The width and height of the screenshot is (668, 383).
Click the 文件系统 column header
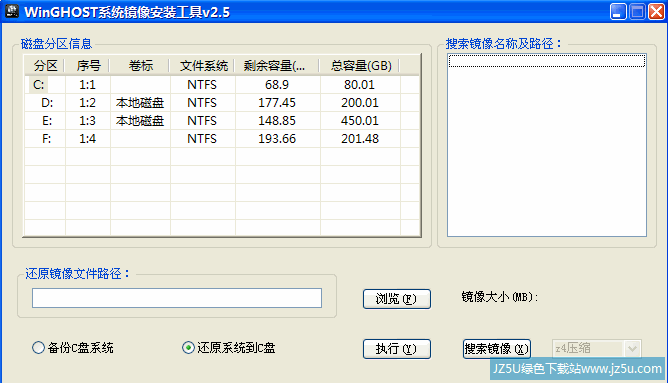pyautogui.click(x=203, y=66)
